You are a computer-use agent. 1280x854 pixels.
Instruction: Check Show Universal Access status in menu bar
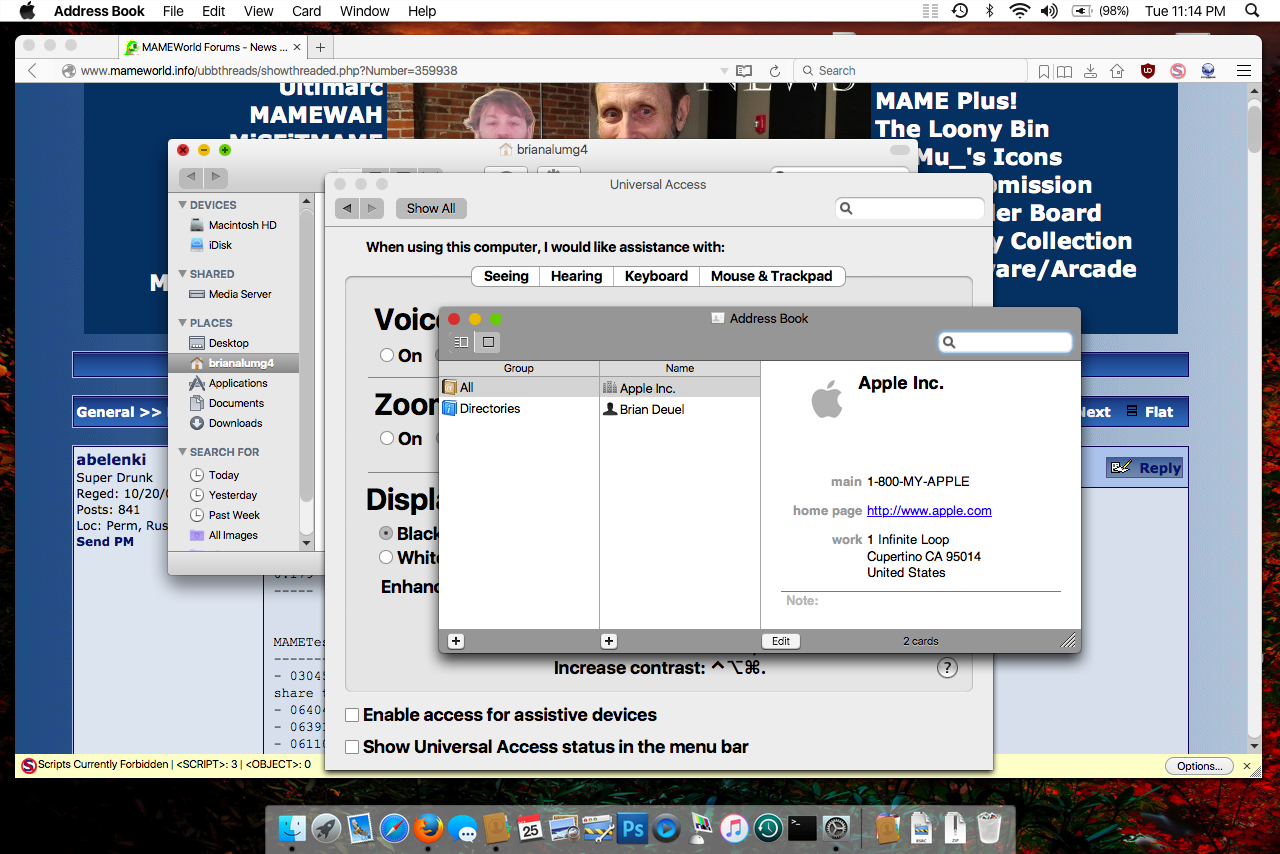(352, 747)
